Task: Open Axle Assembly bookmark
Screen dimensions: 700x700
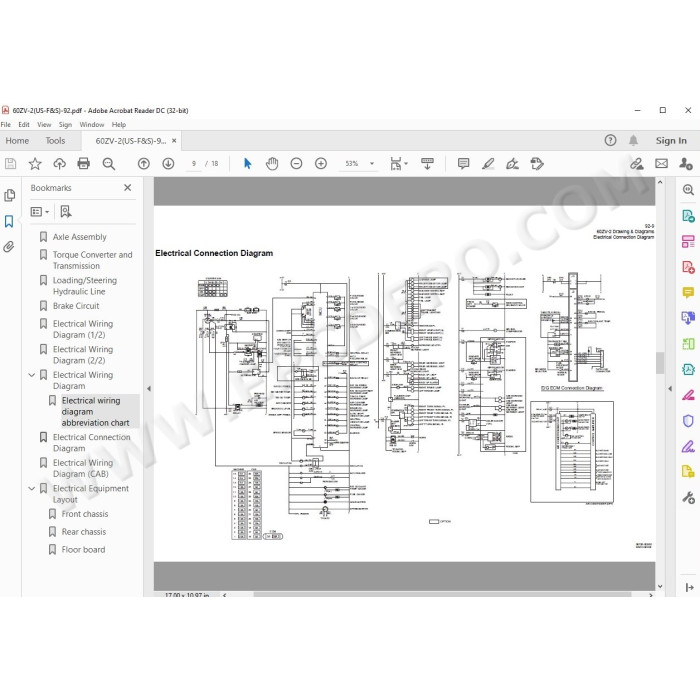Action: tap(79, 237)
